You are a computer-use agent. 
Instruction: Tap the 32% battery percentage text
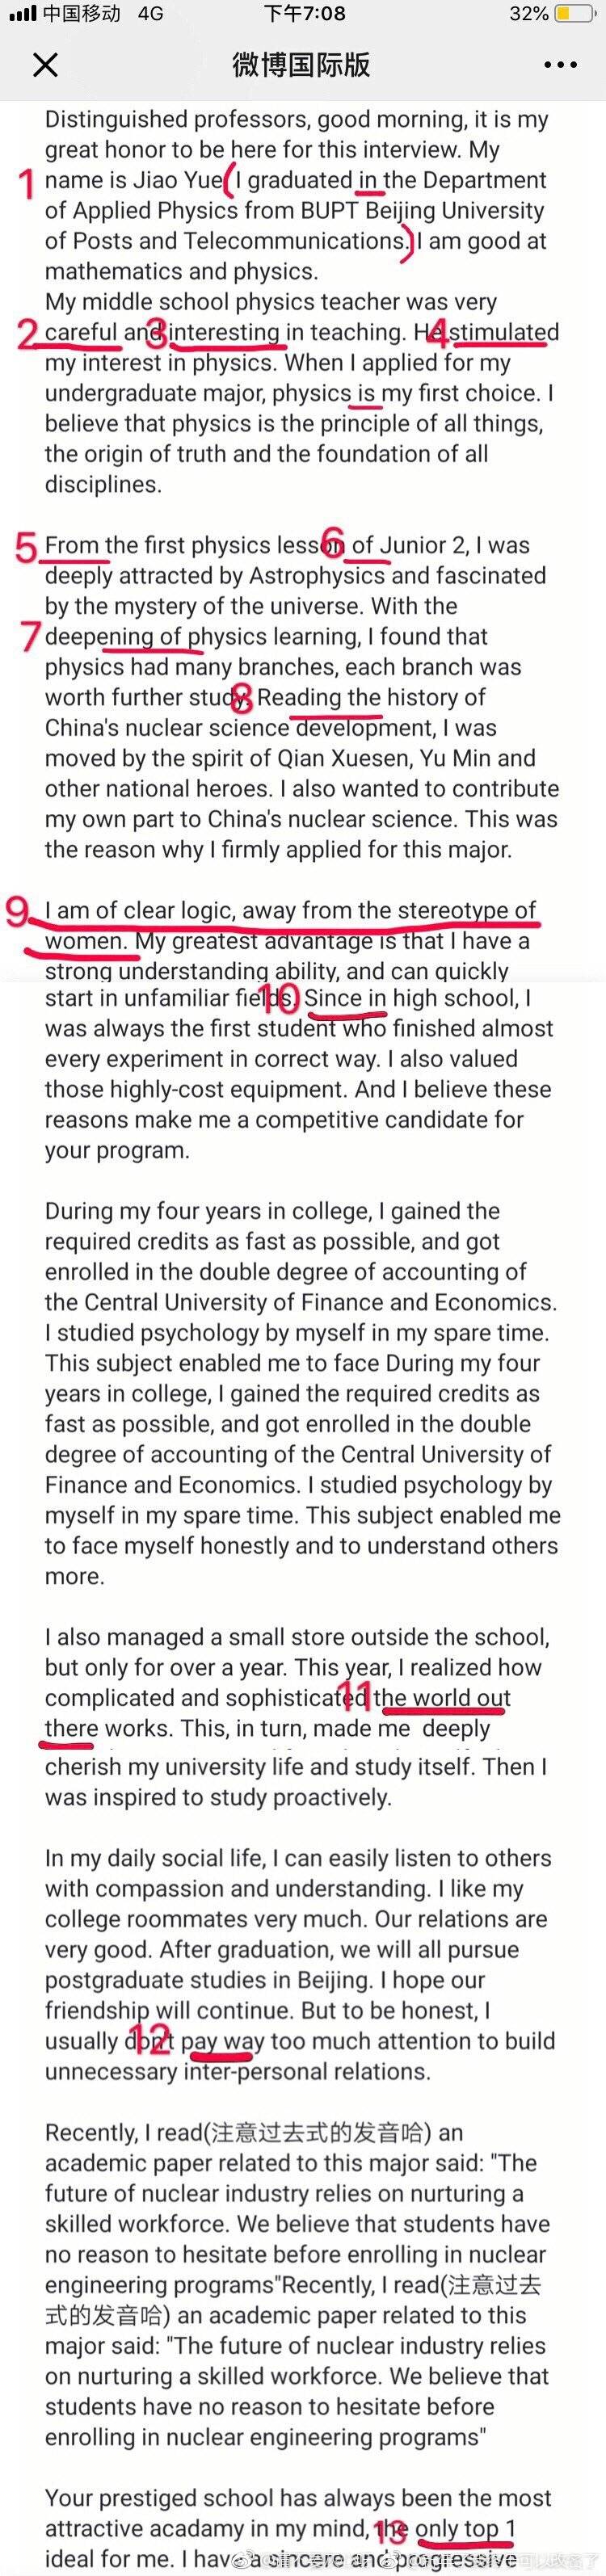tap(528, 14)
